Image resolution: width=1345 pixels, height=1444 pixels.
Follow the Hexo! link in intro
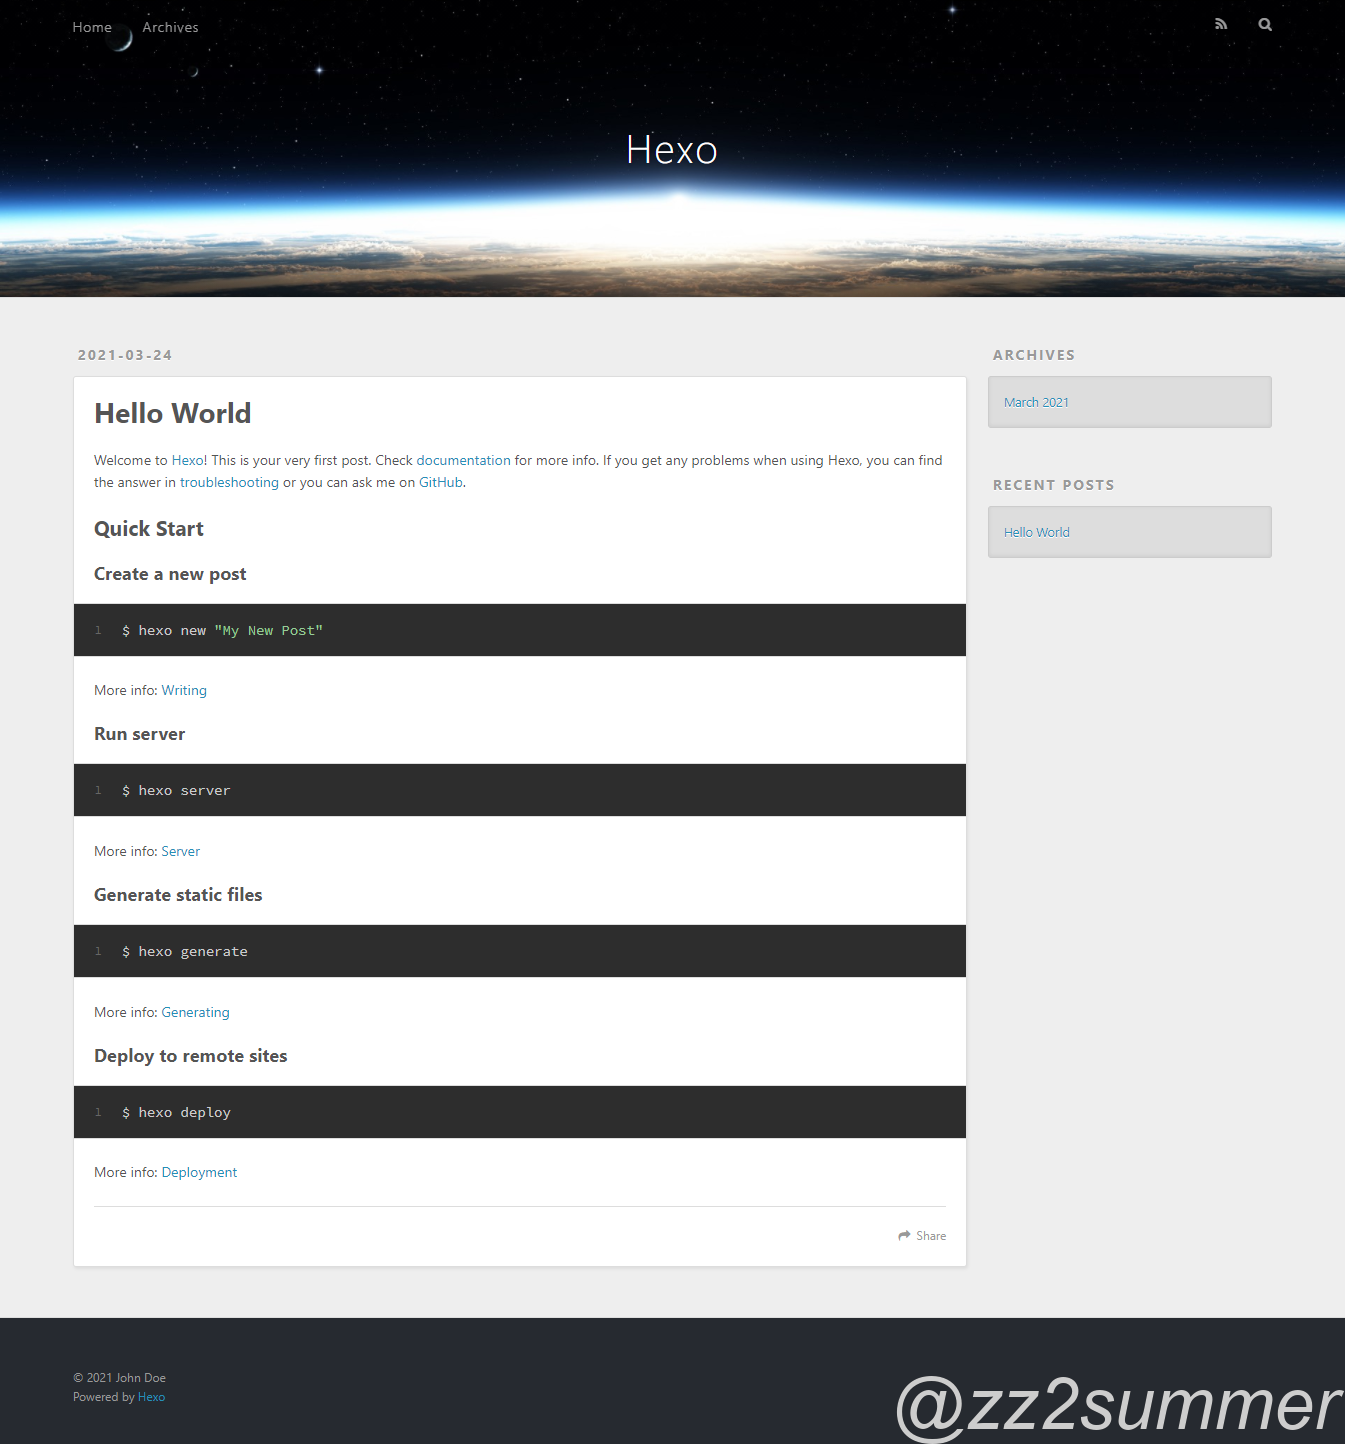tap(188, 460)
